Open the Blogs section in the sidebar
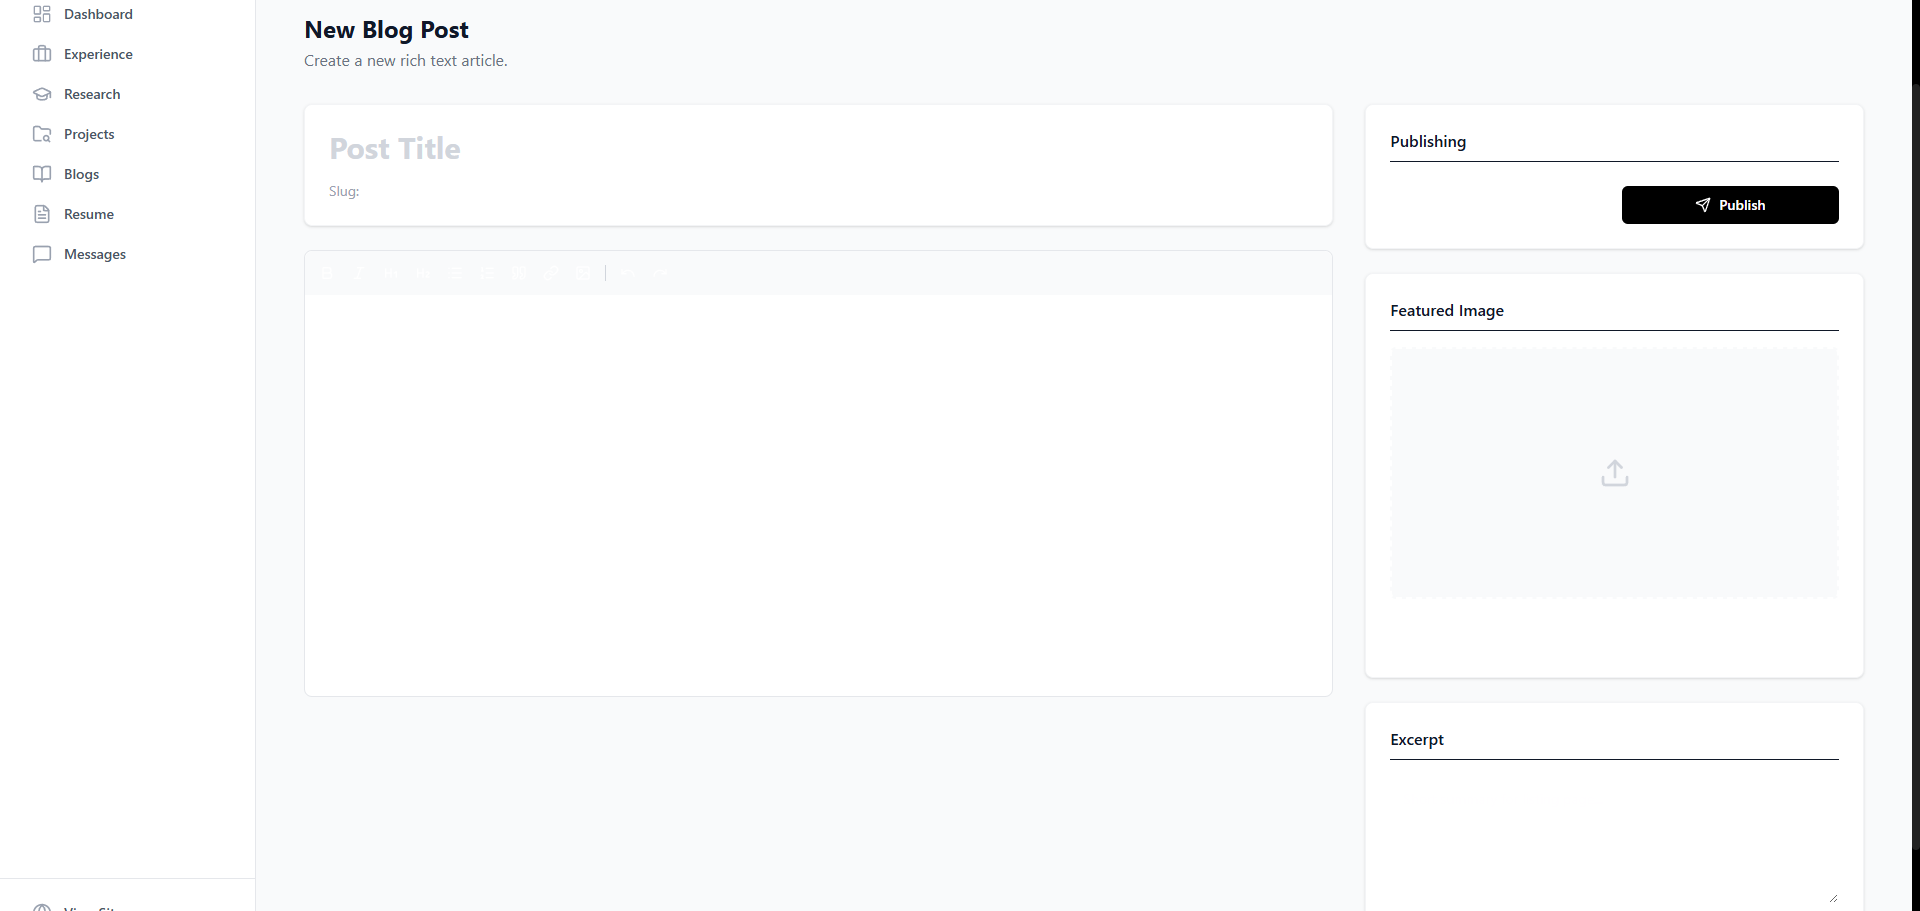The width and height of the screenshot is (1920, 911). click(82, 174)
